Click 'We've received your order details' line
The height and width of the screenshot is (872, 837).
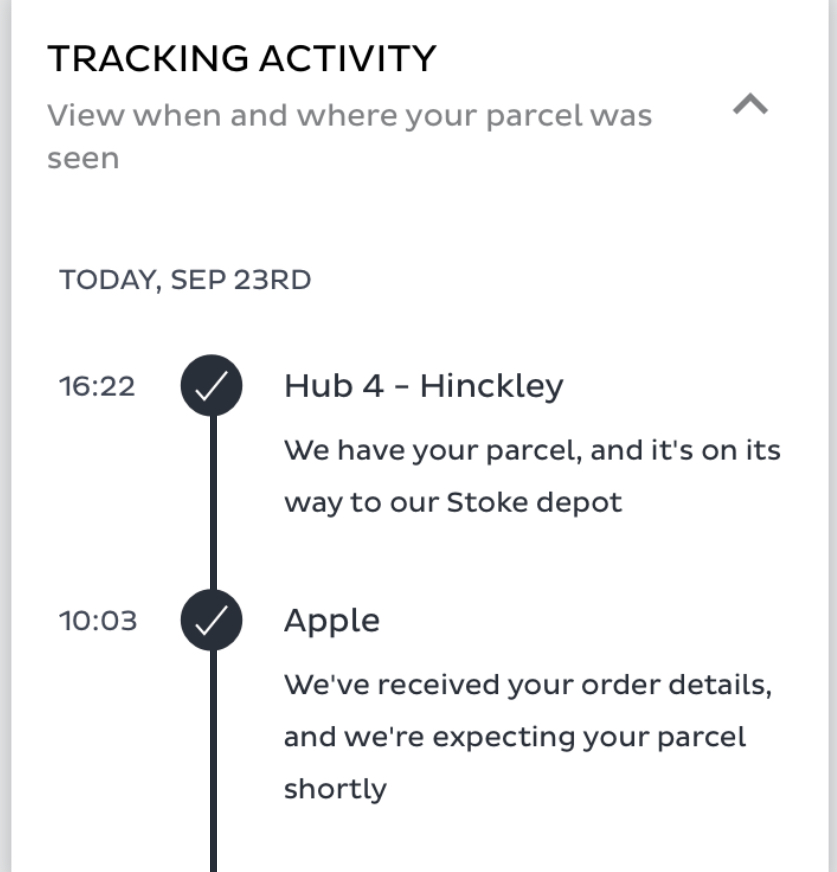(x=528, y=685)
